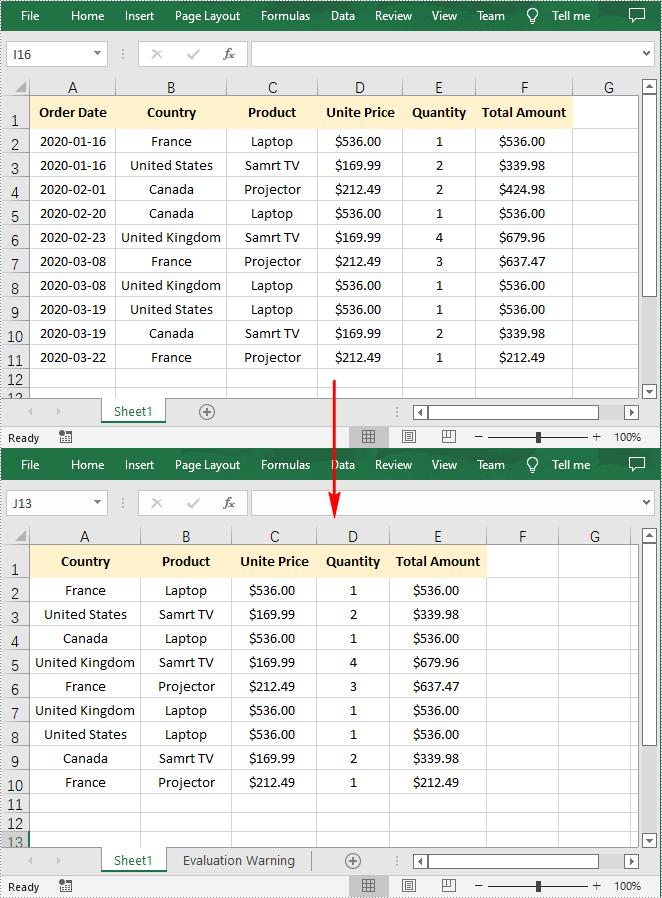Screen dimensions: 662x898
Task: Click the horizontal scroll left arrow, bottom sheet
Action: pos(420,861)
